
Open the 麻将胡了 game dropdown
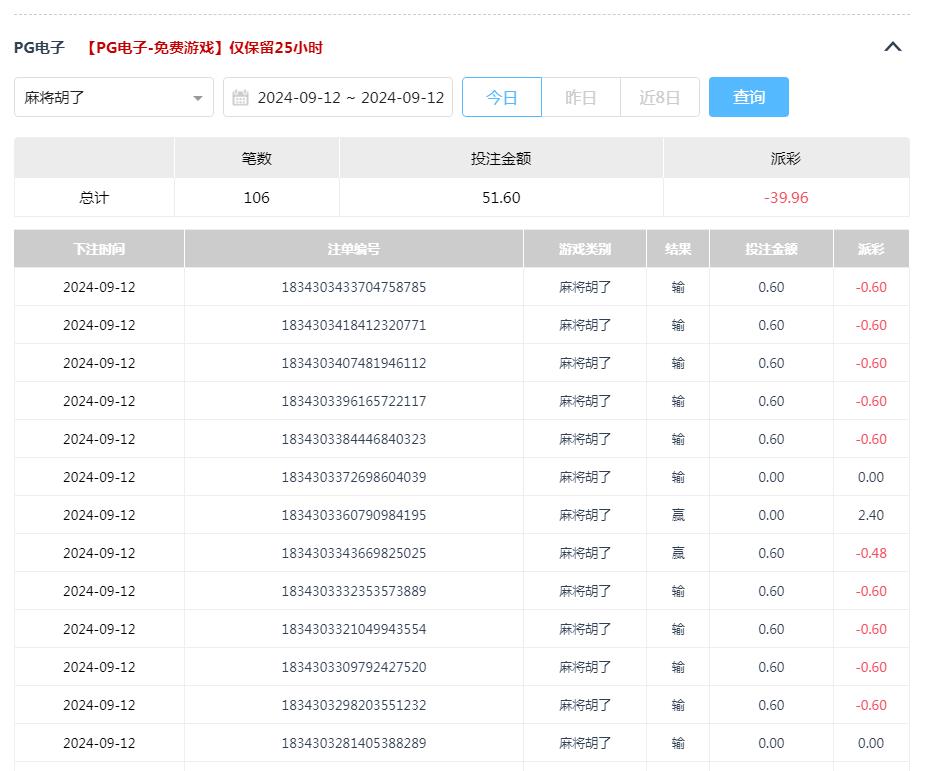click(x=114, y=97)
